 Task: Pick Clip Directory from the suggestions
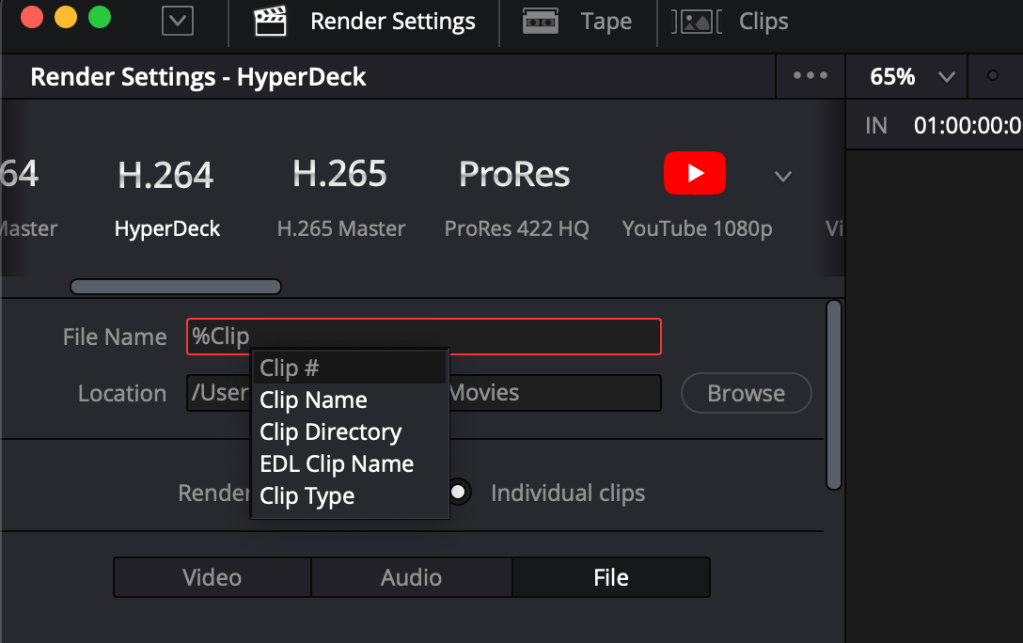coord(350,432)
